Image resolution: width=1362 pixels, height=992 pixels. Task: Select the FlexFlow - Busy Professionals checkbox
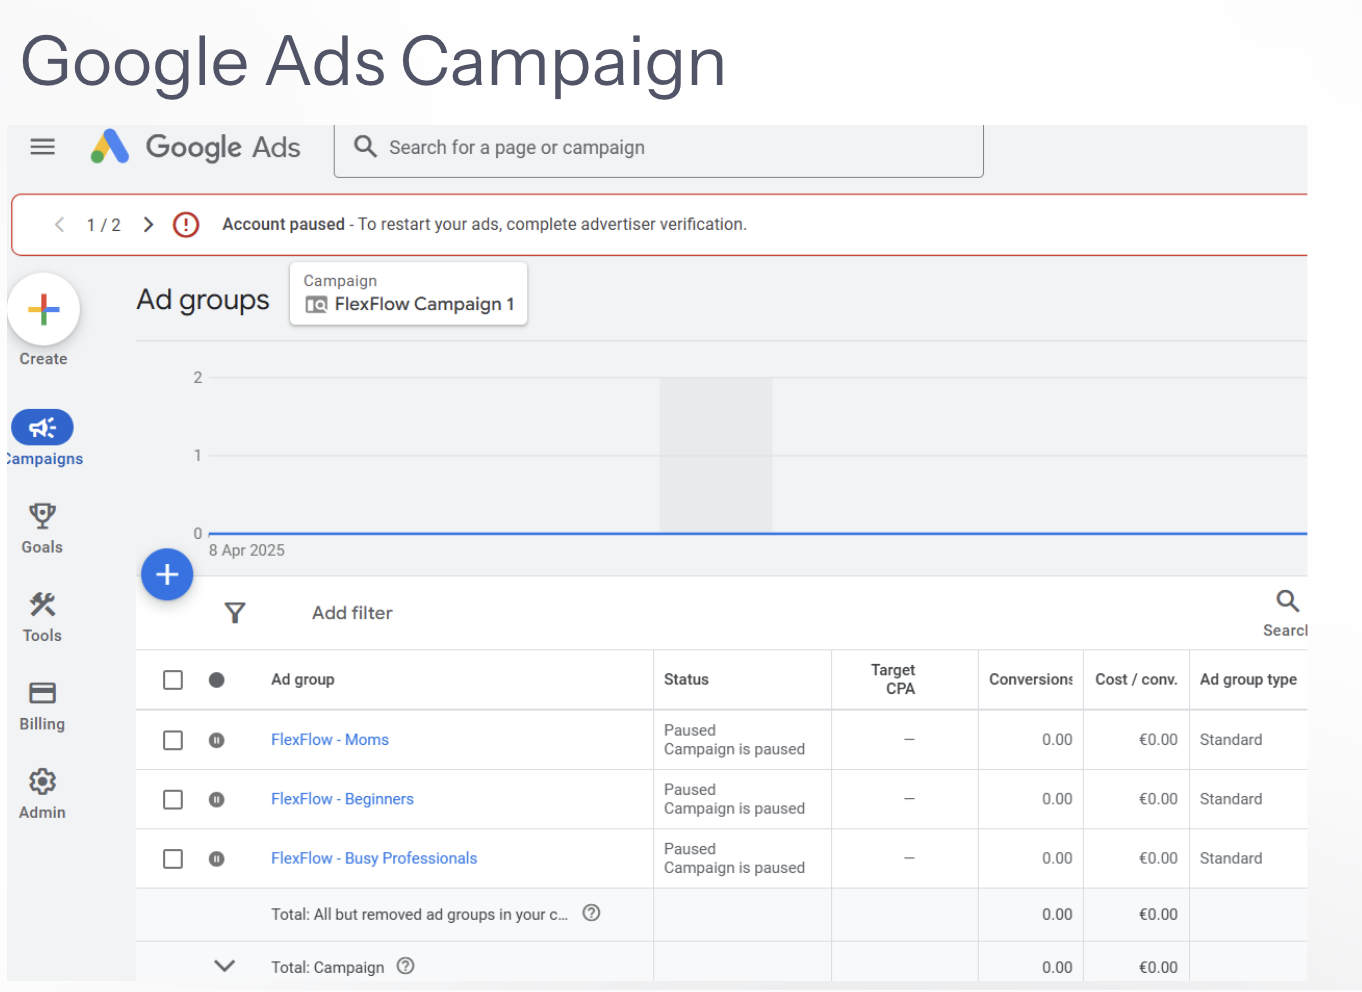173,858
